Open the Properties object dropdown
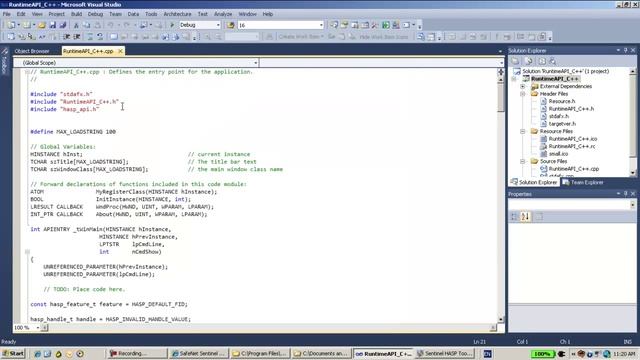Viewport: 640px width, 360px height. tap(632, 205)
